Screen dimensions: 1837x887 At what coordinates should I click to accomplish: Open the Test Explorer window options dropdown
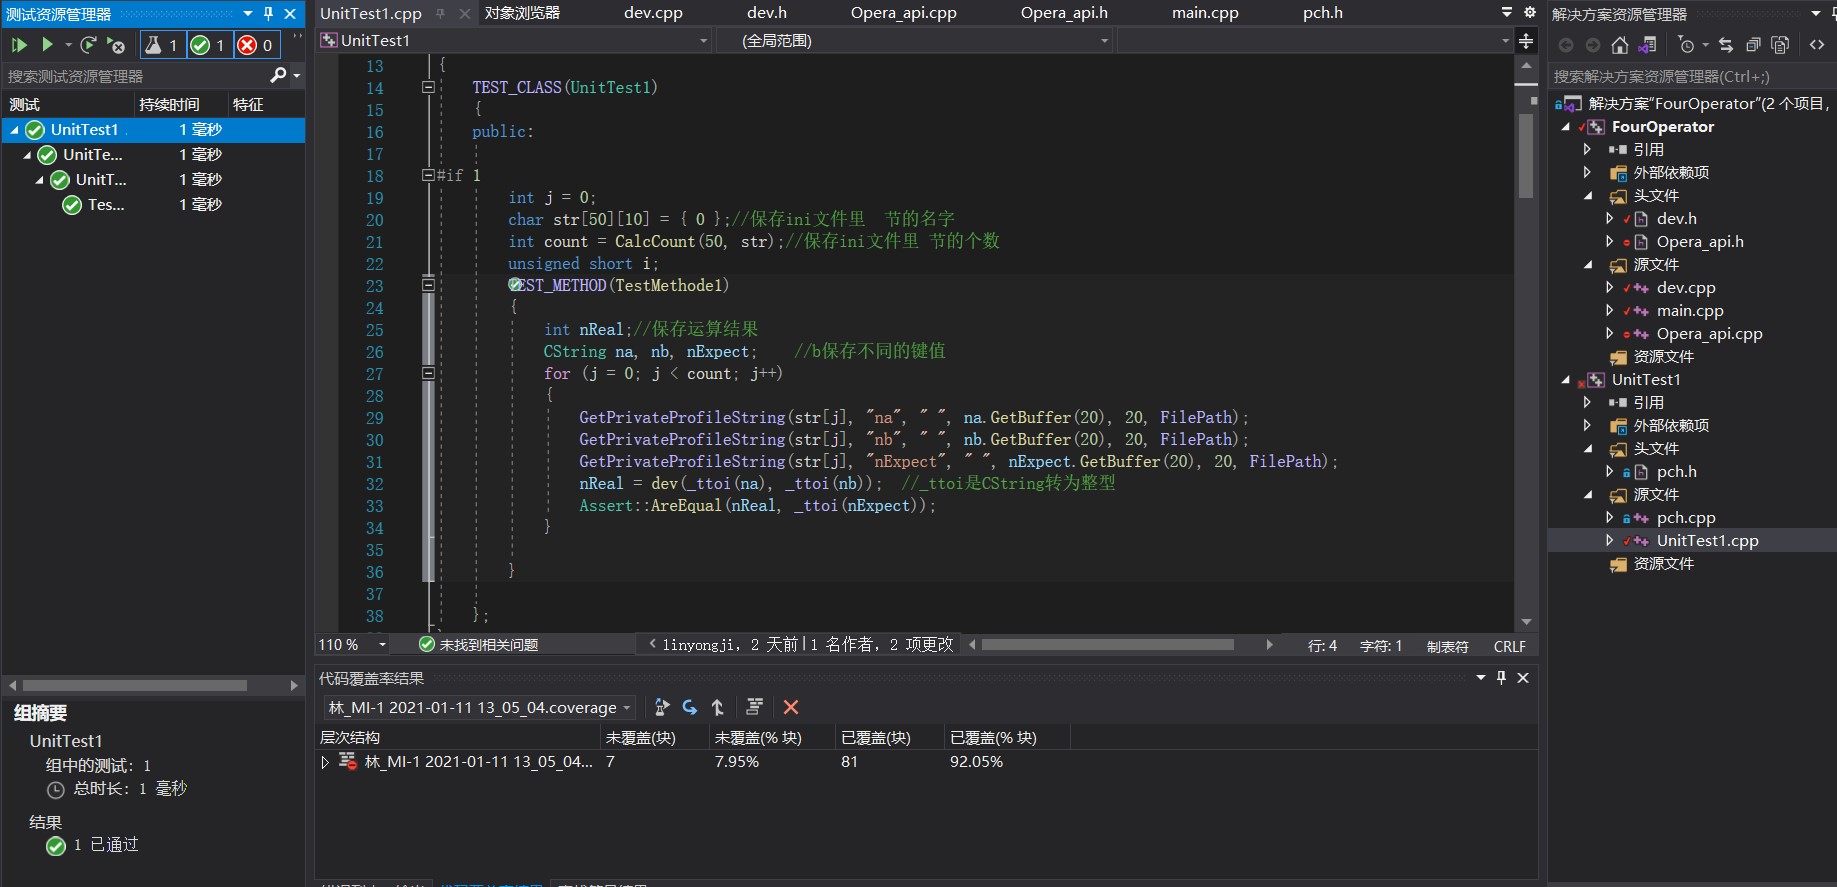point(247,14)
